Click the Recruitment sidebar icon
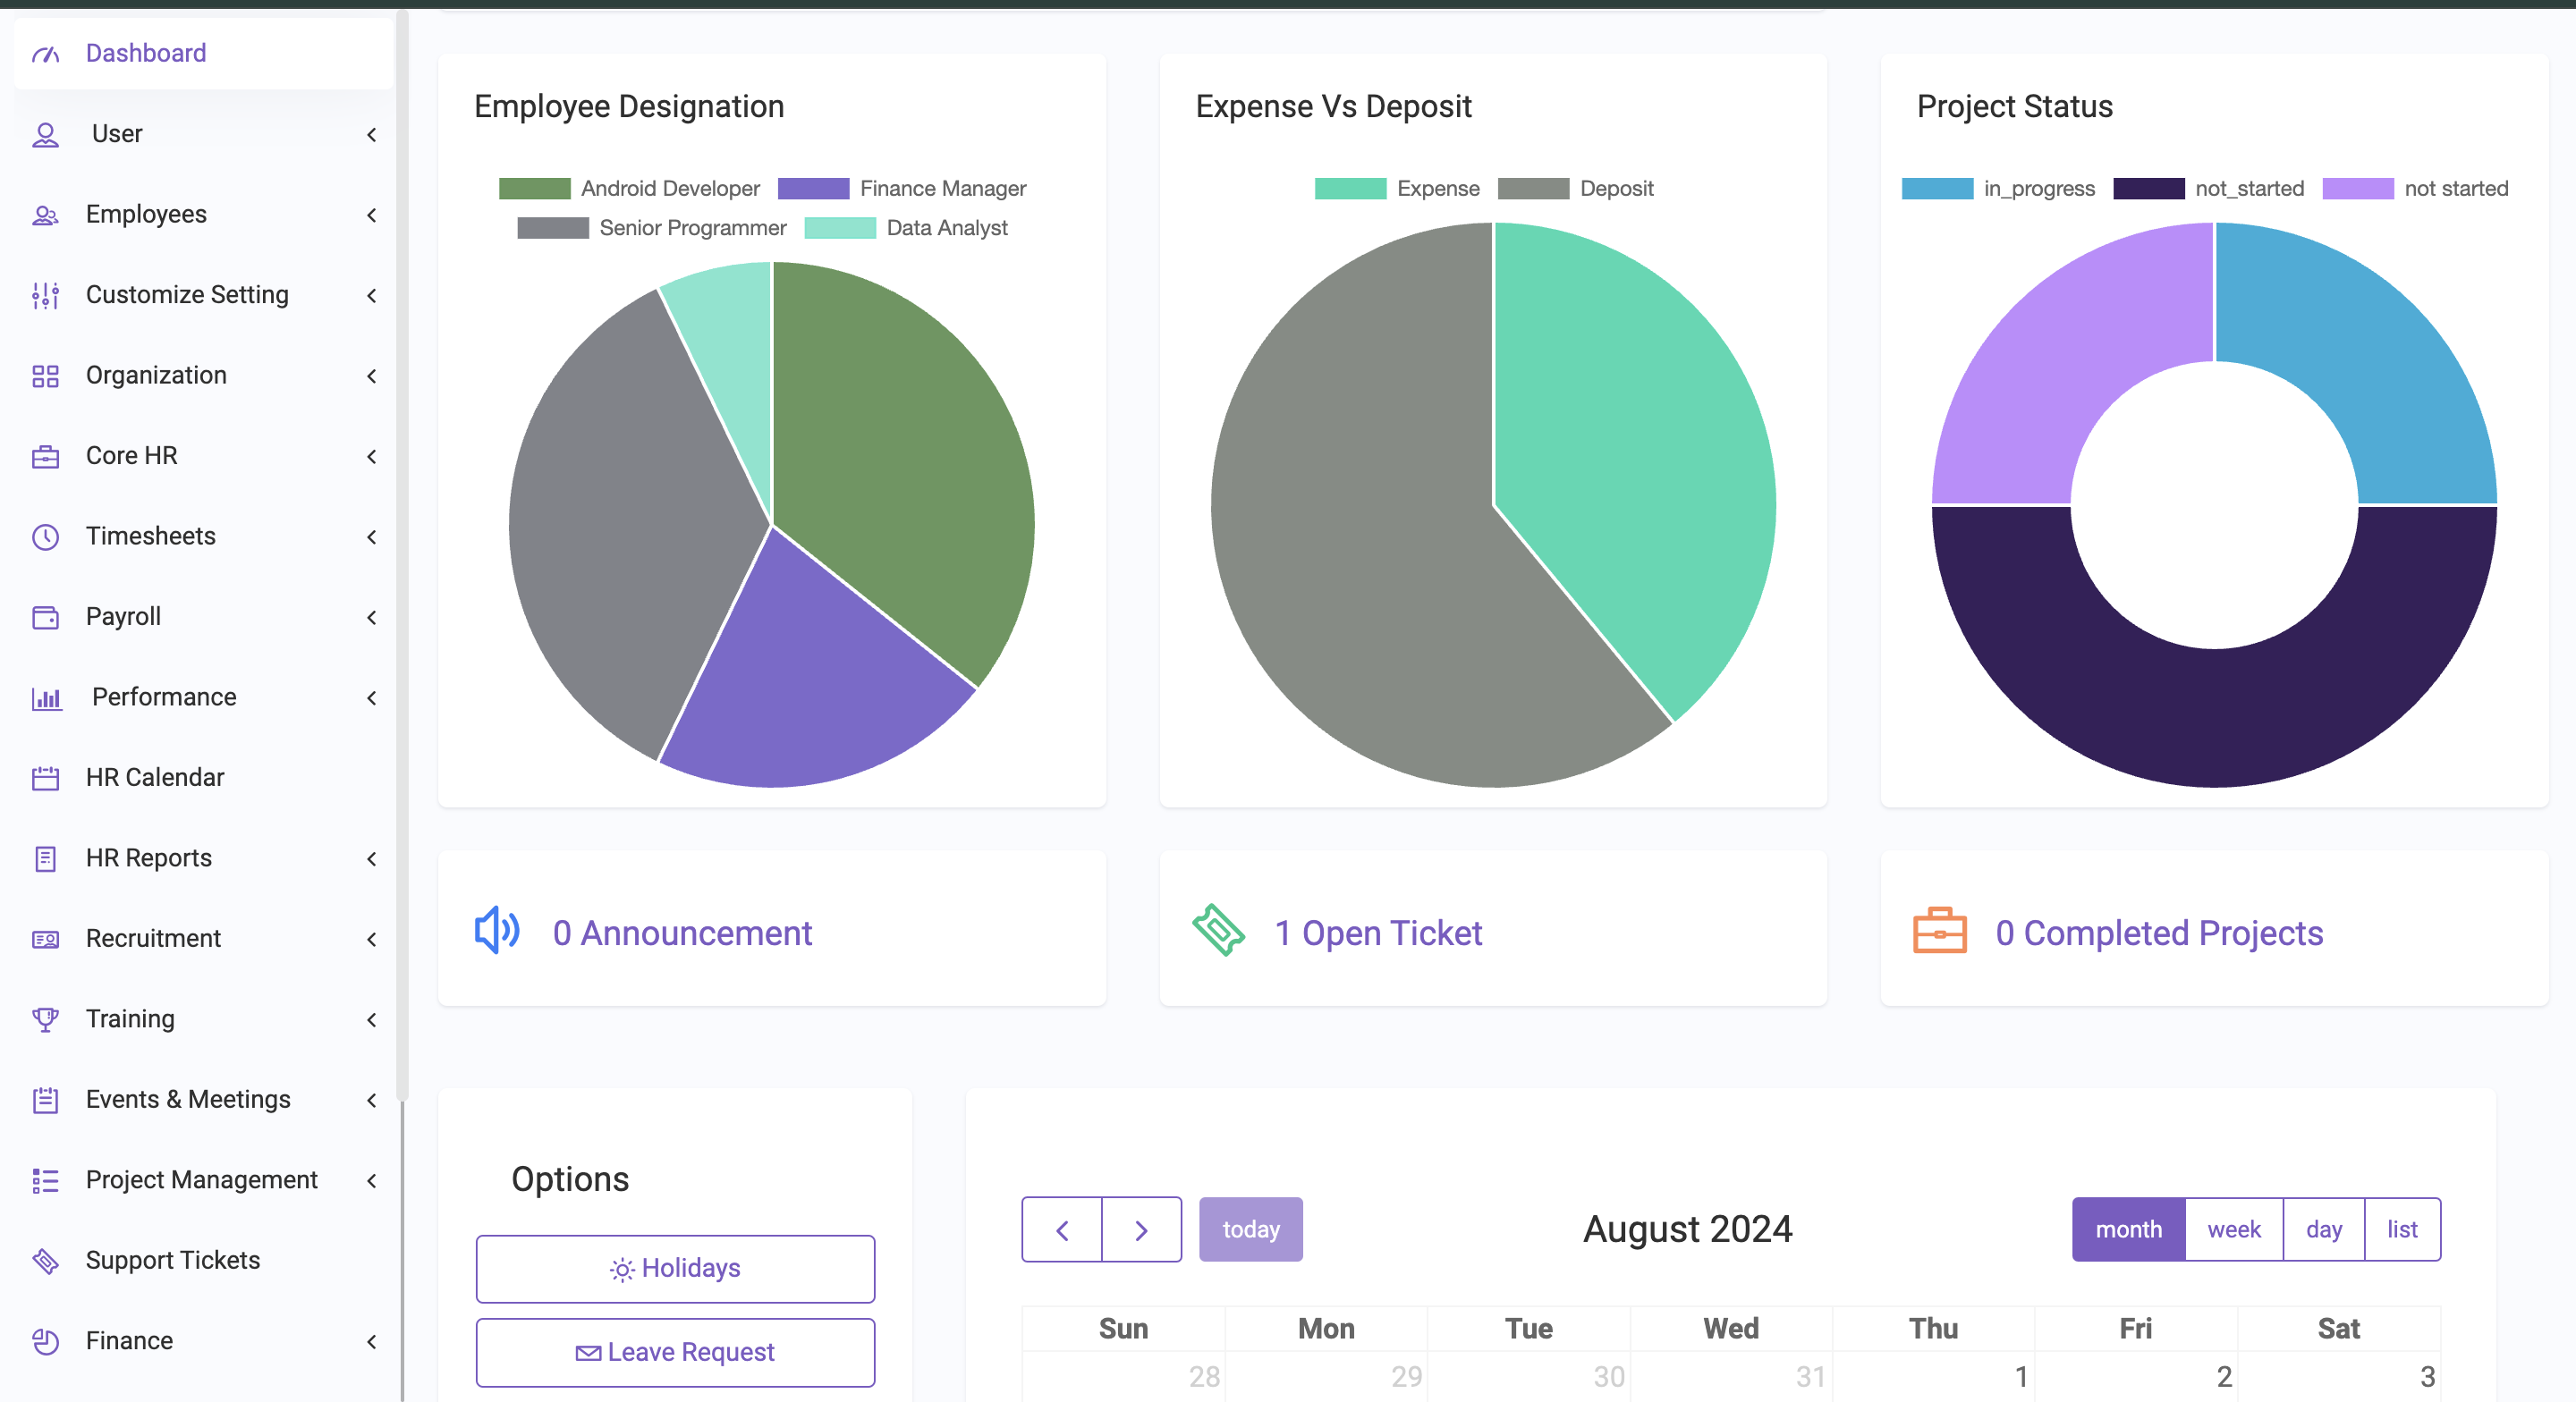This screenshot has width=2576, height=1402. (47, 939)
